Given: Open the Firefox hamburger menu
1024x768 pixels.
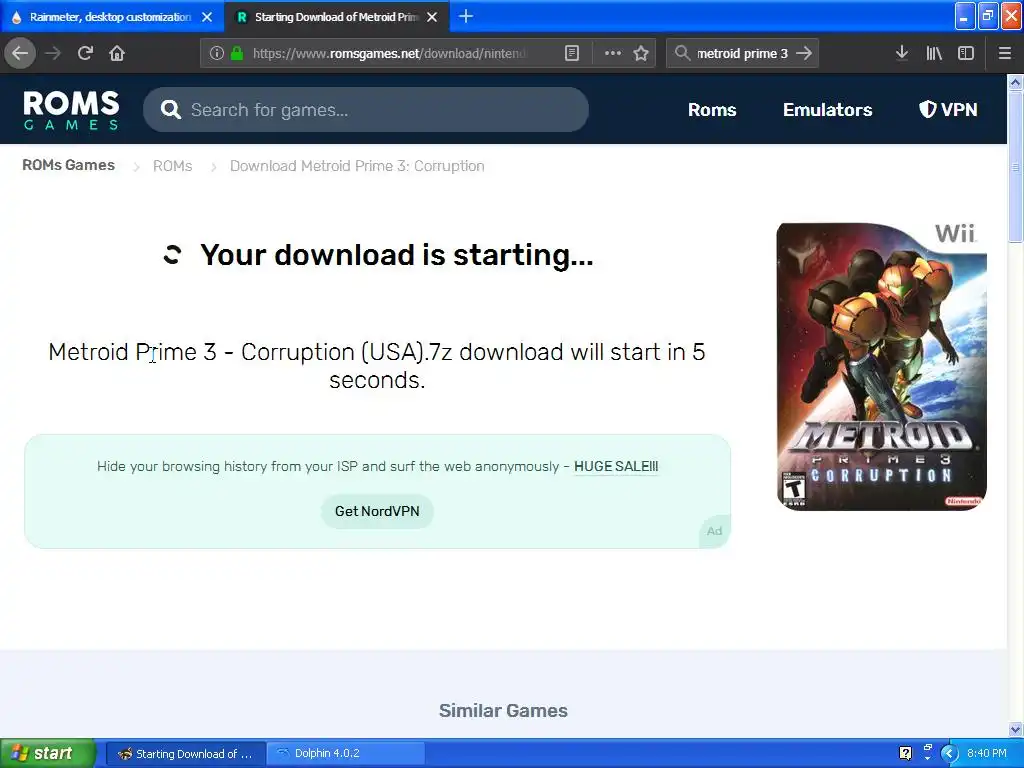Looking at the screenshot, I should (x=1004, y=54).
